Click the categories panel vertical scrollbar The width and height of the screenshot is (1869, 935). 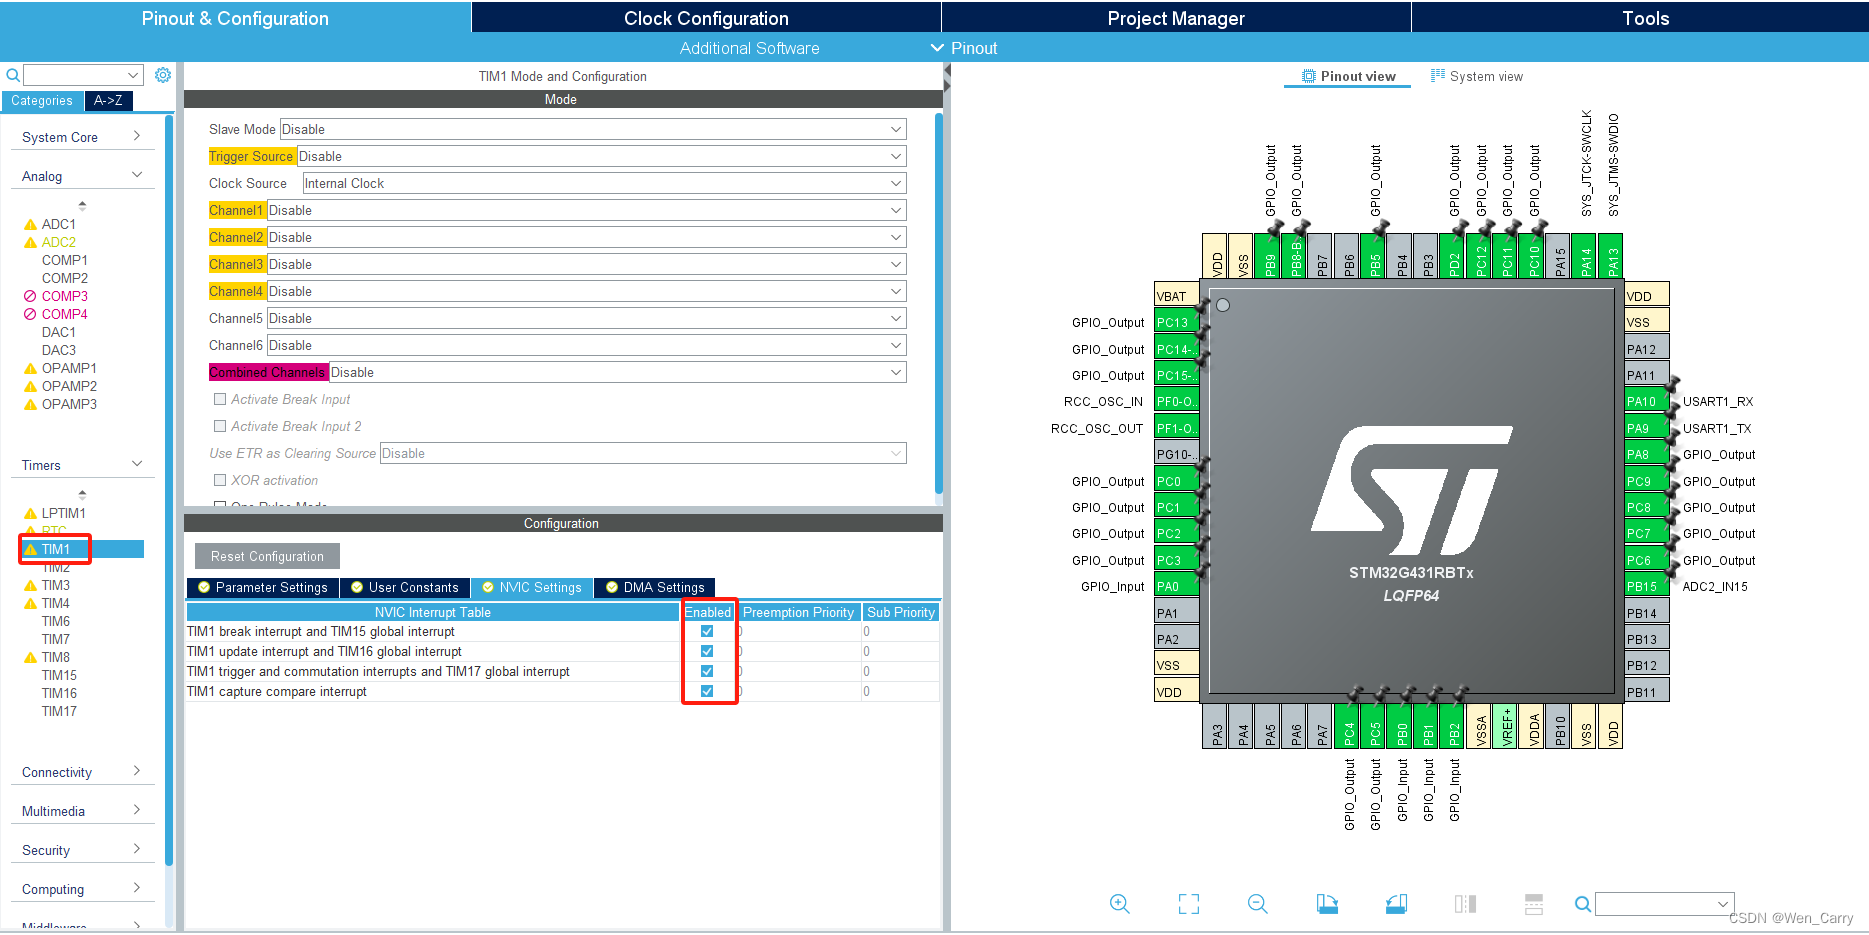pos(169,490)
